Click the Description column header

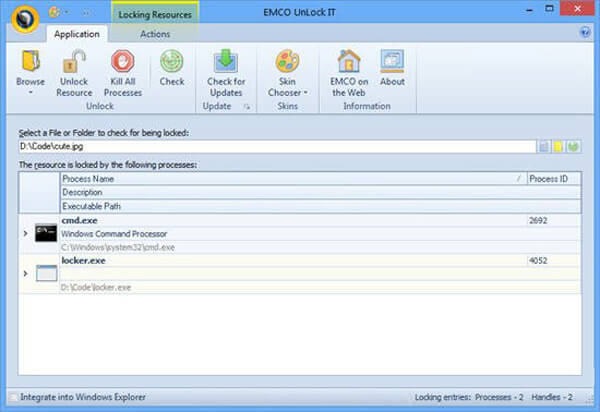321,192
